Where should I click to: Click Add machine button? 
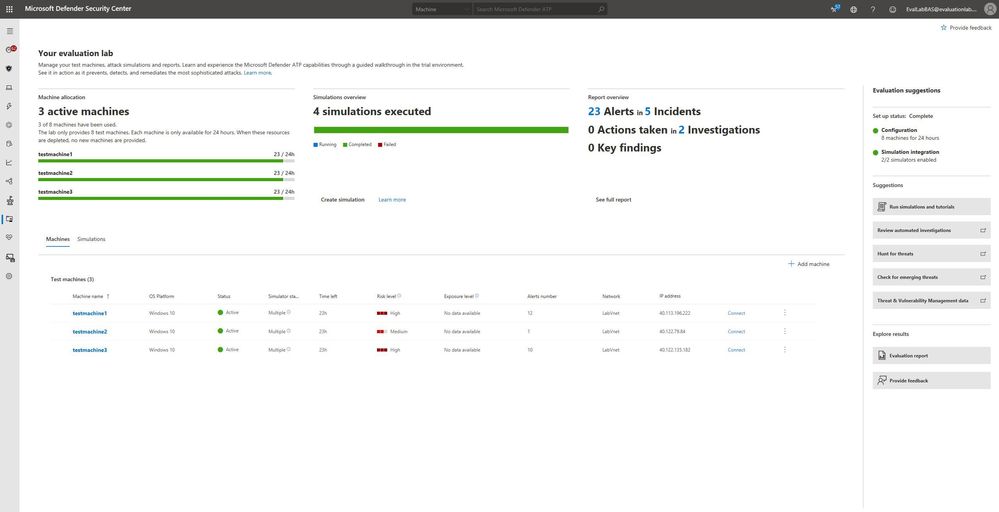(x=809, y=264)
